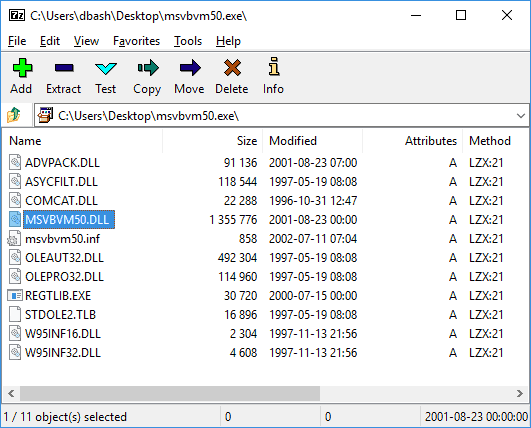The width and height of the screenshot is (531, 428).
Task: Click the green Add plus icon
Action: 22,68
